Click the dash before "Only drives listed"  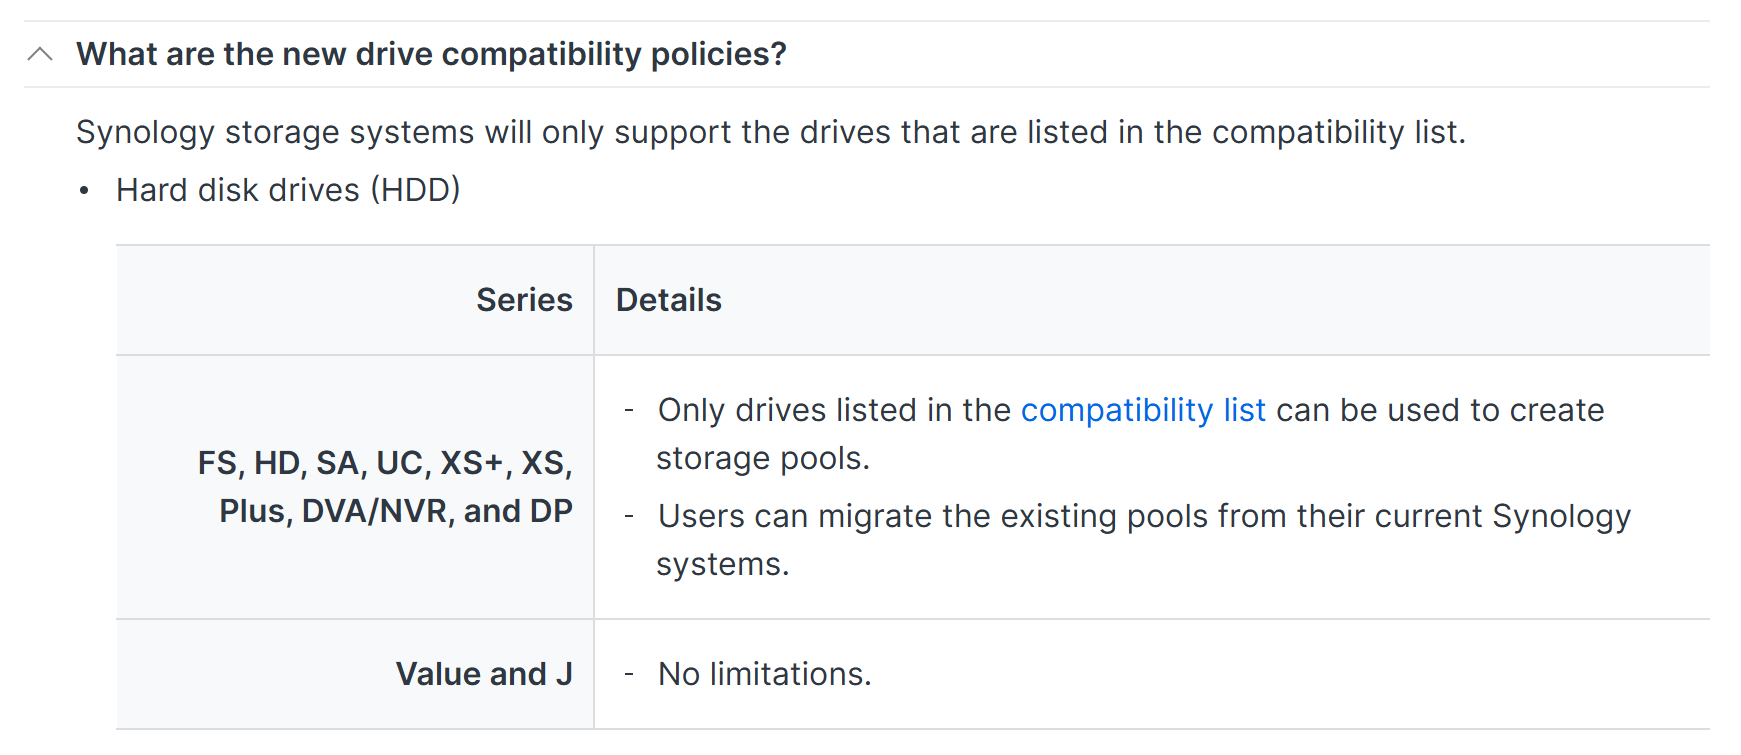pos(629,411)
